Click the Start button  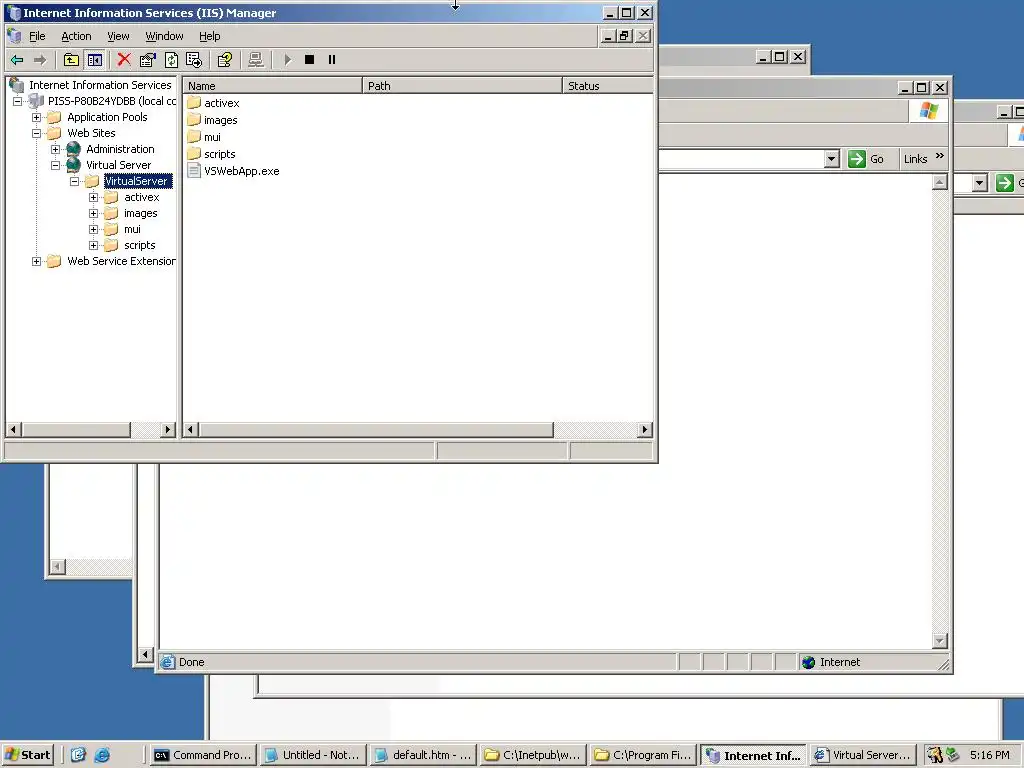tap(27, 755)
